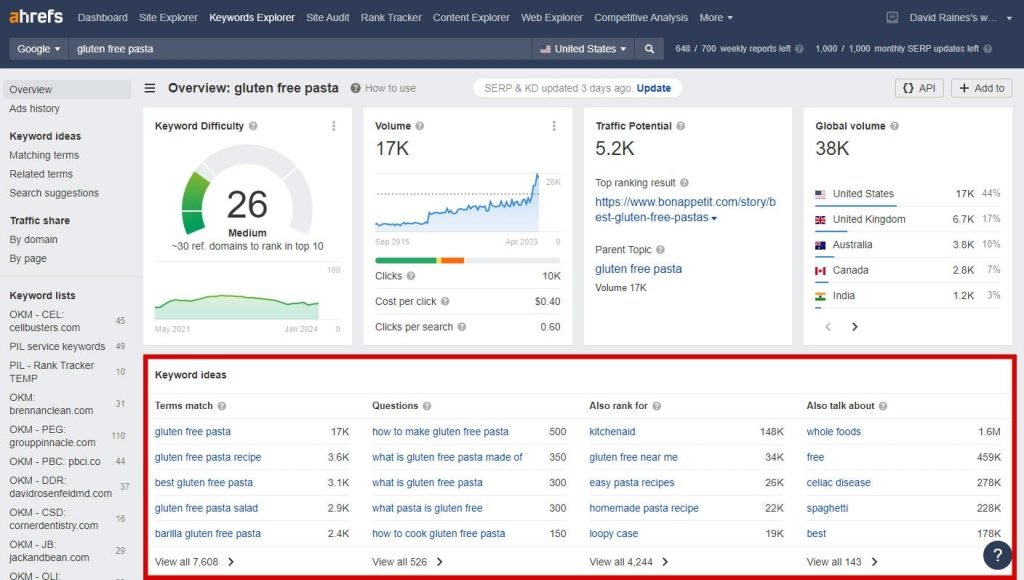Viewport: 1024px width, 580px height.
Task: Click the Update SERP link
Action: coord(654,88)
